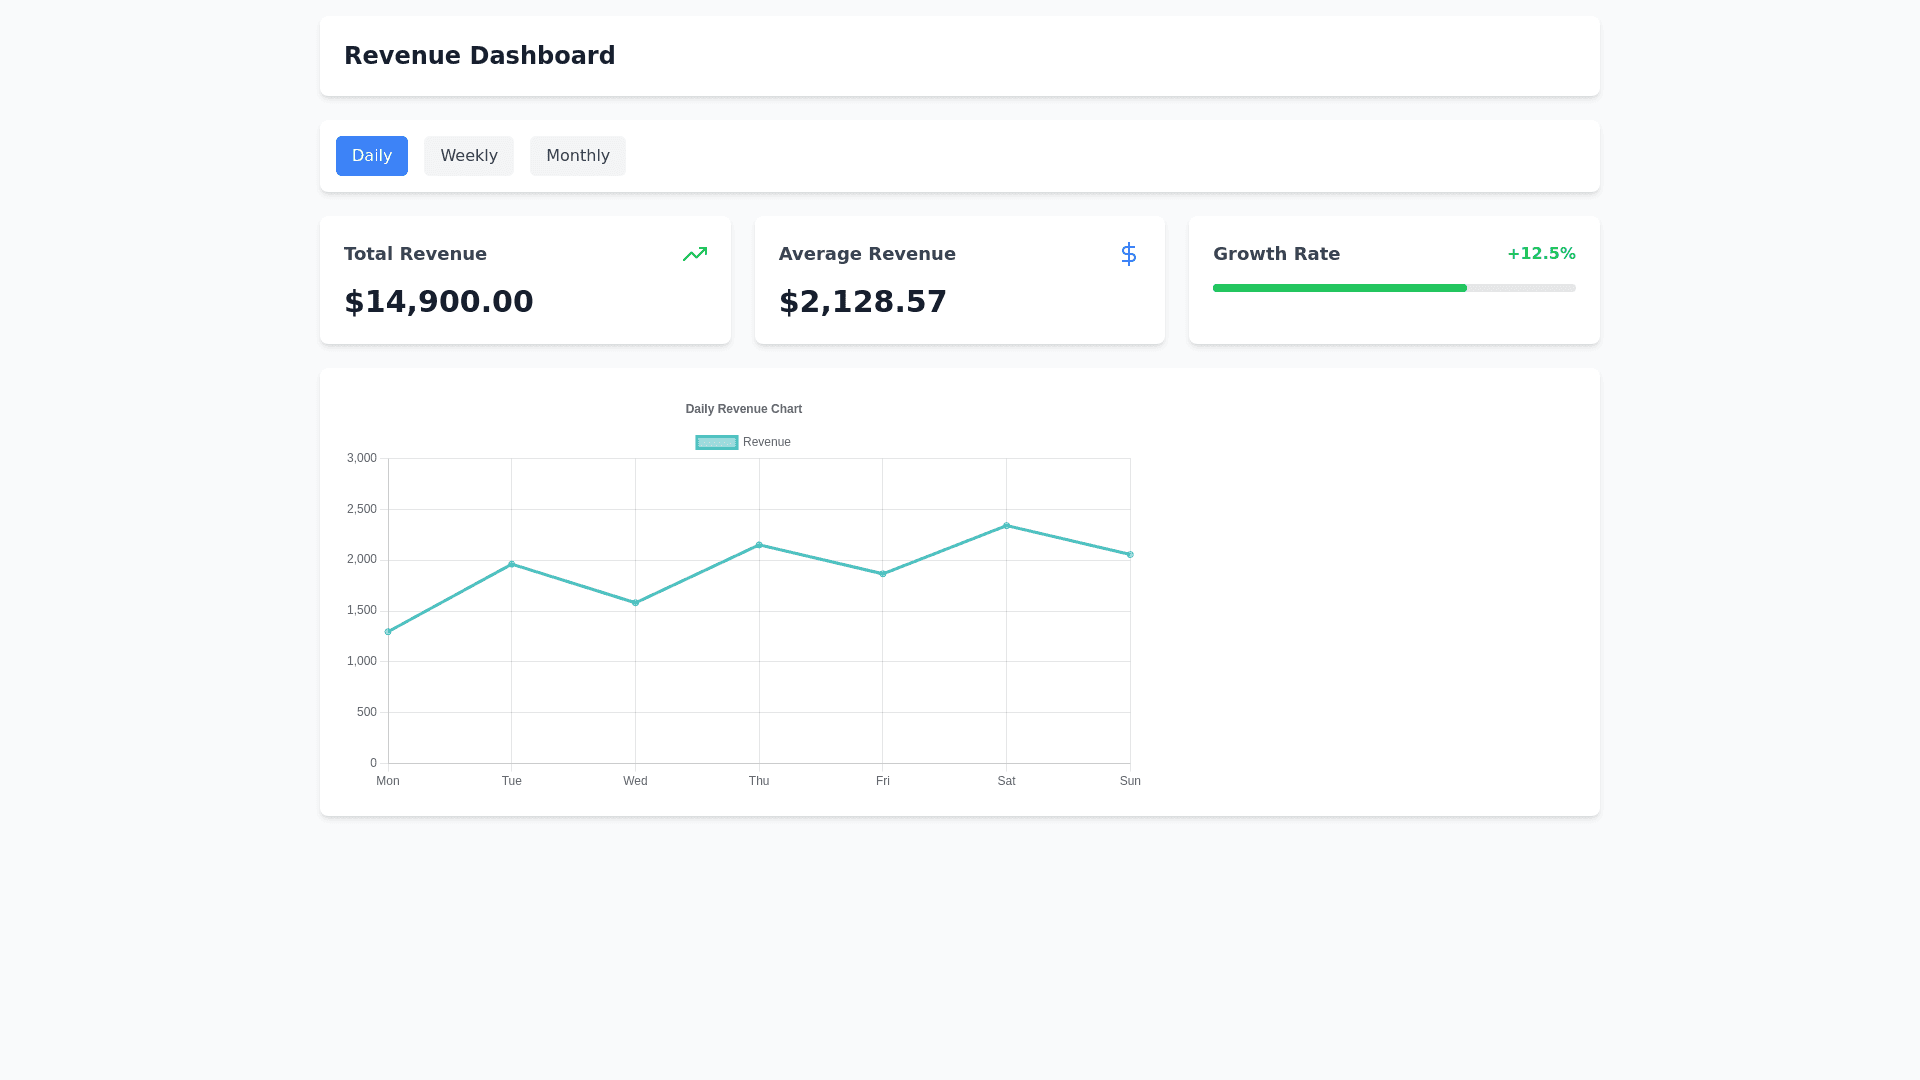Click the blue dollar sign icon
The image size is (1920, 1080).
1128,254
